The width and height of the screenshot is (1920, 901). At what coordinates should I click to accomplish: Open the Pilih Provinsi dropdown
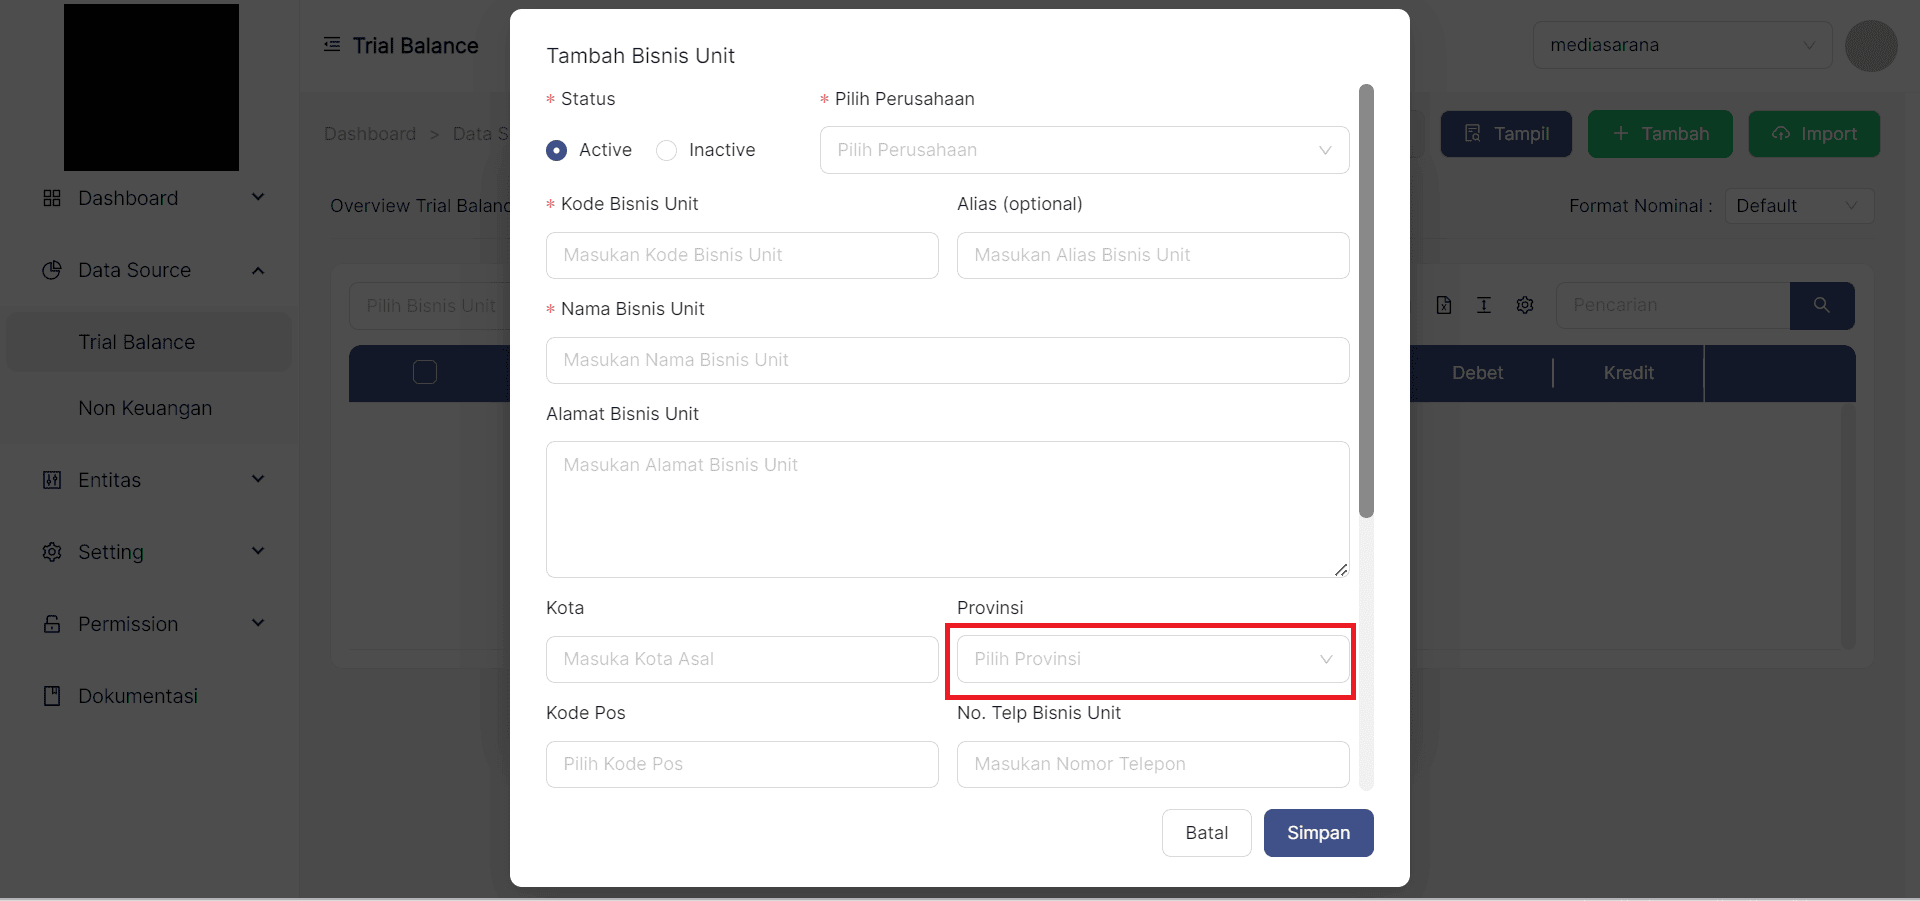click(x=1152, y=659)
